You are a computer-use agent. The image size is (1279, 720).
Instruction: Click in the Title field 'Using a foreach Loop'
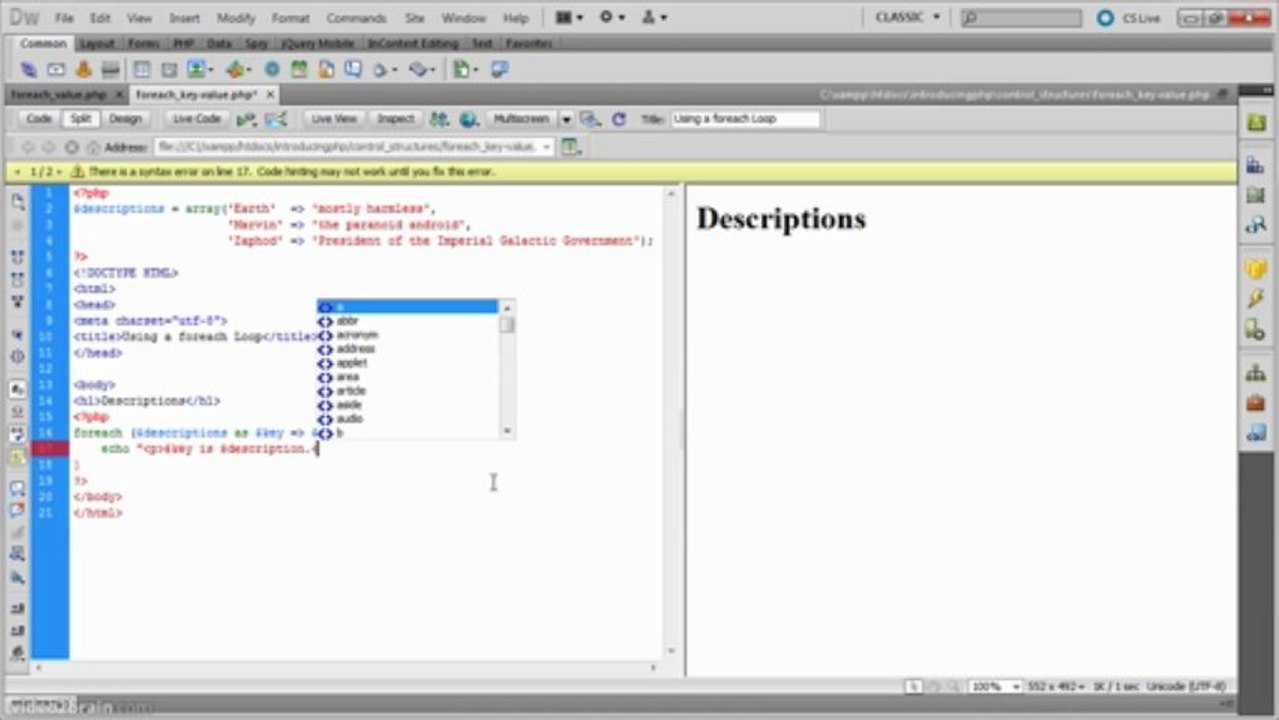tap(744, 119)
